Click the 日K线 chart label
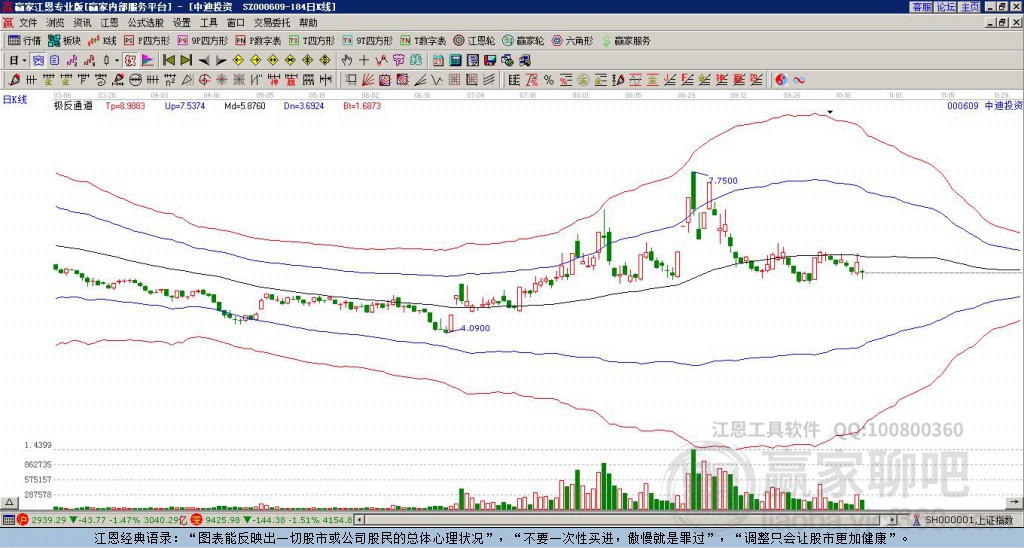The width and height of the screenshot is (1024, 548). (x=14, y=100)
